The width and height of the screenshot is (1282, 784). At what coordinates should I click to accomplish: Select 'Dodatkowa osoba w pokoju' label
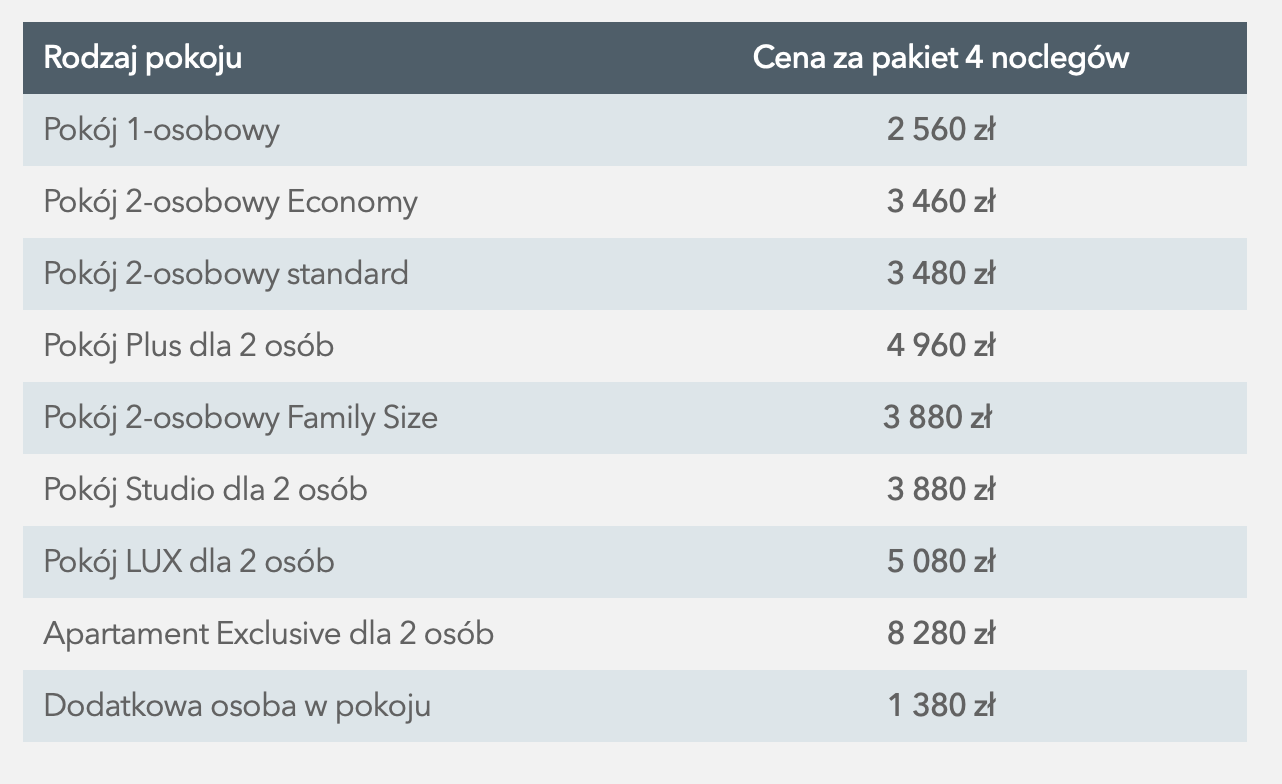[x=238, y=706]
